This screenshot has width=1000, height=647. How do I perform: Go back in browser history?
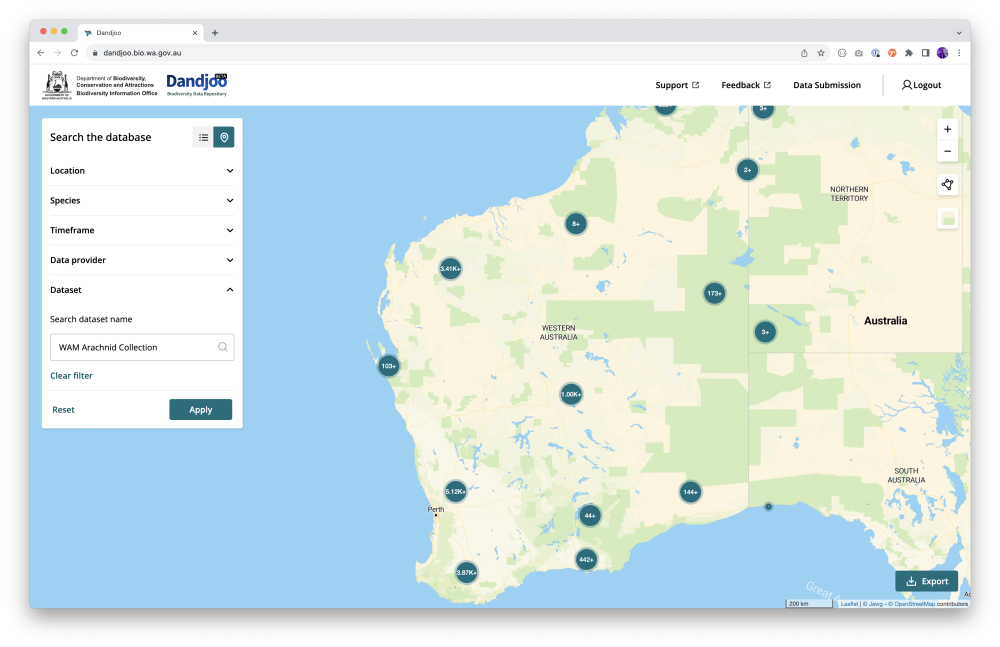point(41,53)
